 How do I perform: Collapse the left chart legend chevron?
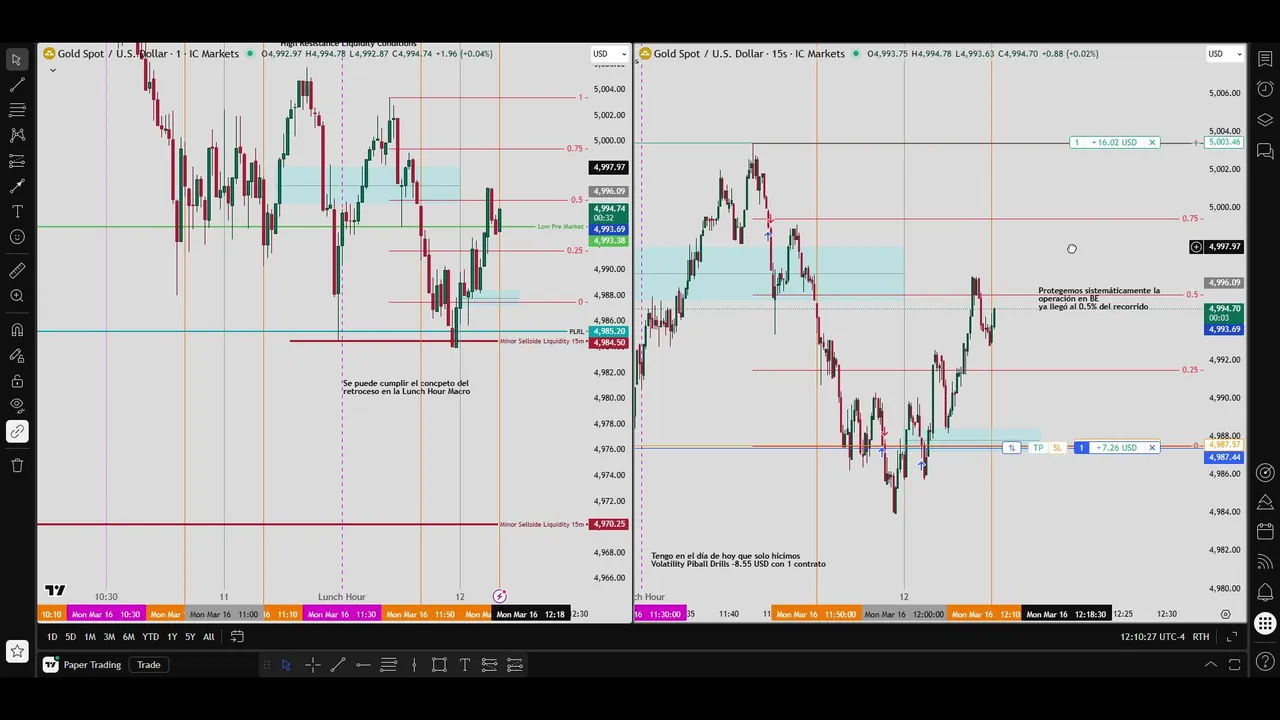click(x=52, y=71)
